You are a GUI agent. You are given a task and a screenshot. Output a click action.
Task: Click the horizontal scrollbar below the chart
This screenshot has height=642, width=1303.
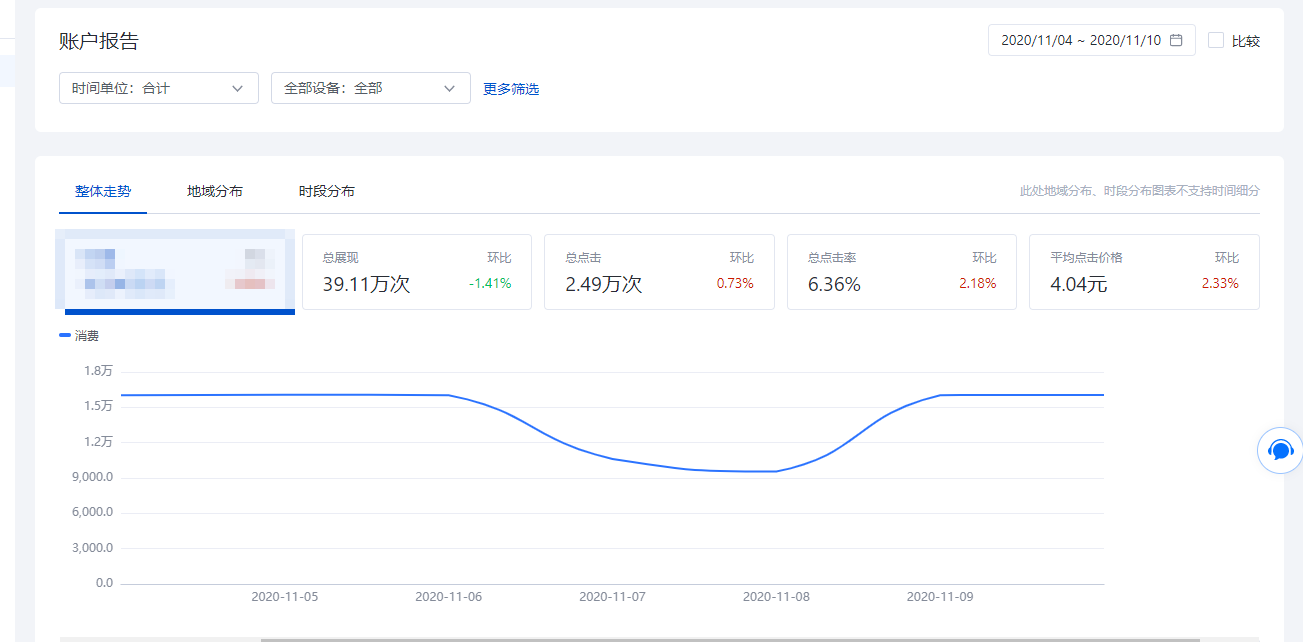click(730, 639)
